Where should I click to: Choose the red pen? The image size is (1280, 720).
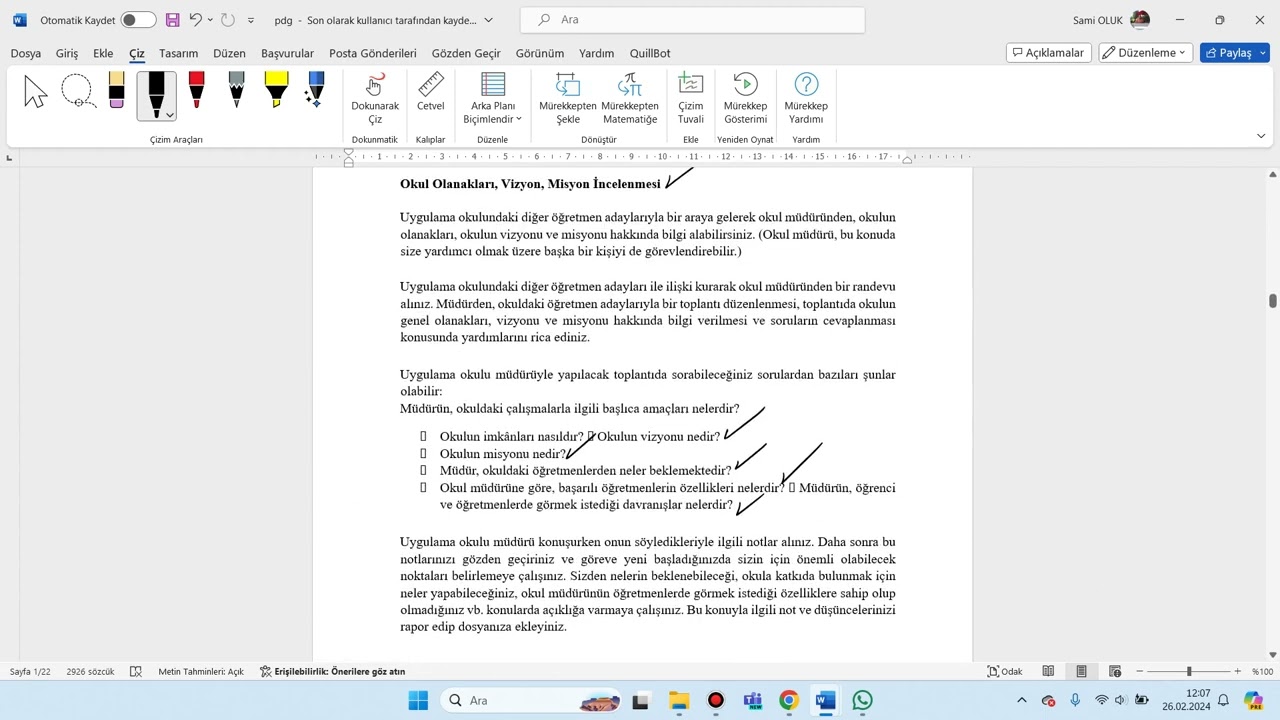(x=196, y=91)
